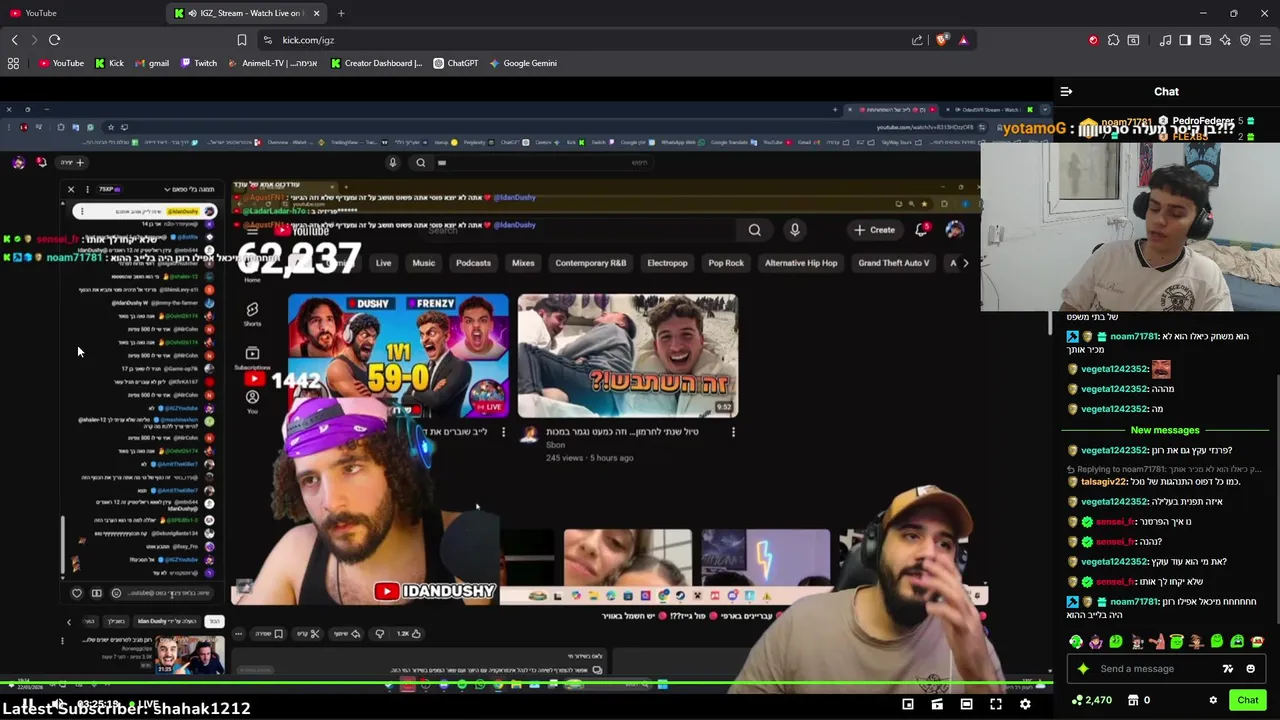Image resolution: width=1280 pixels, height=720 pixels.
Task: Open the gmail bookmark
Action: tap(152, 63)
